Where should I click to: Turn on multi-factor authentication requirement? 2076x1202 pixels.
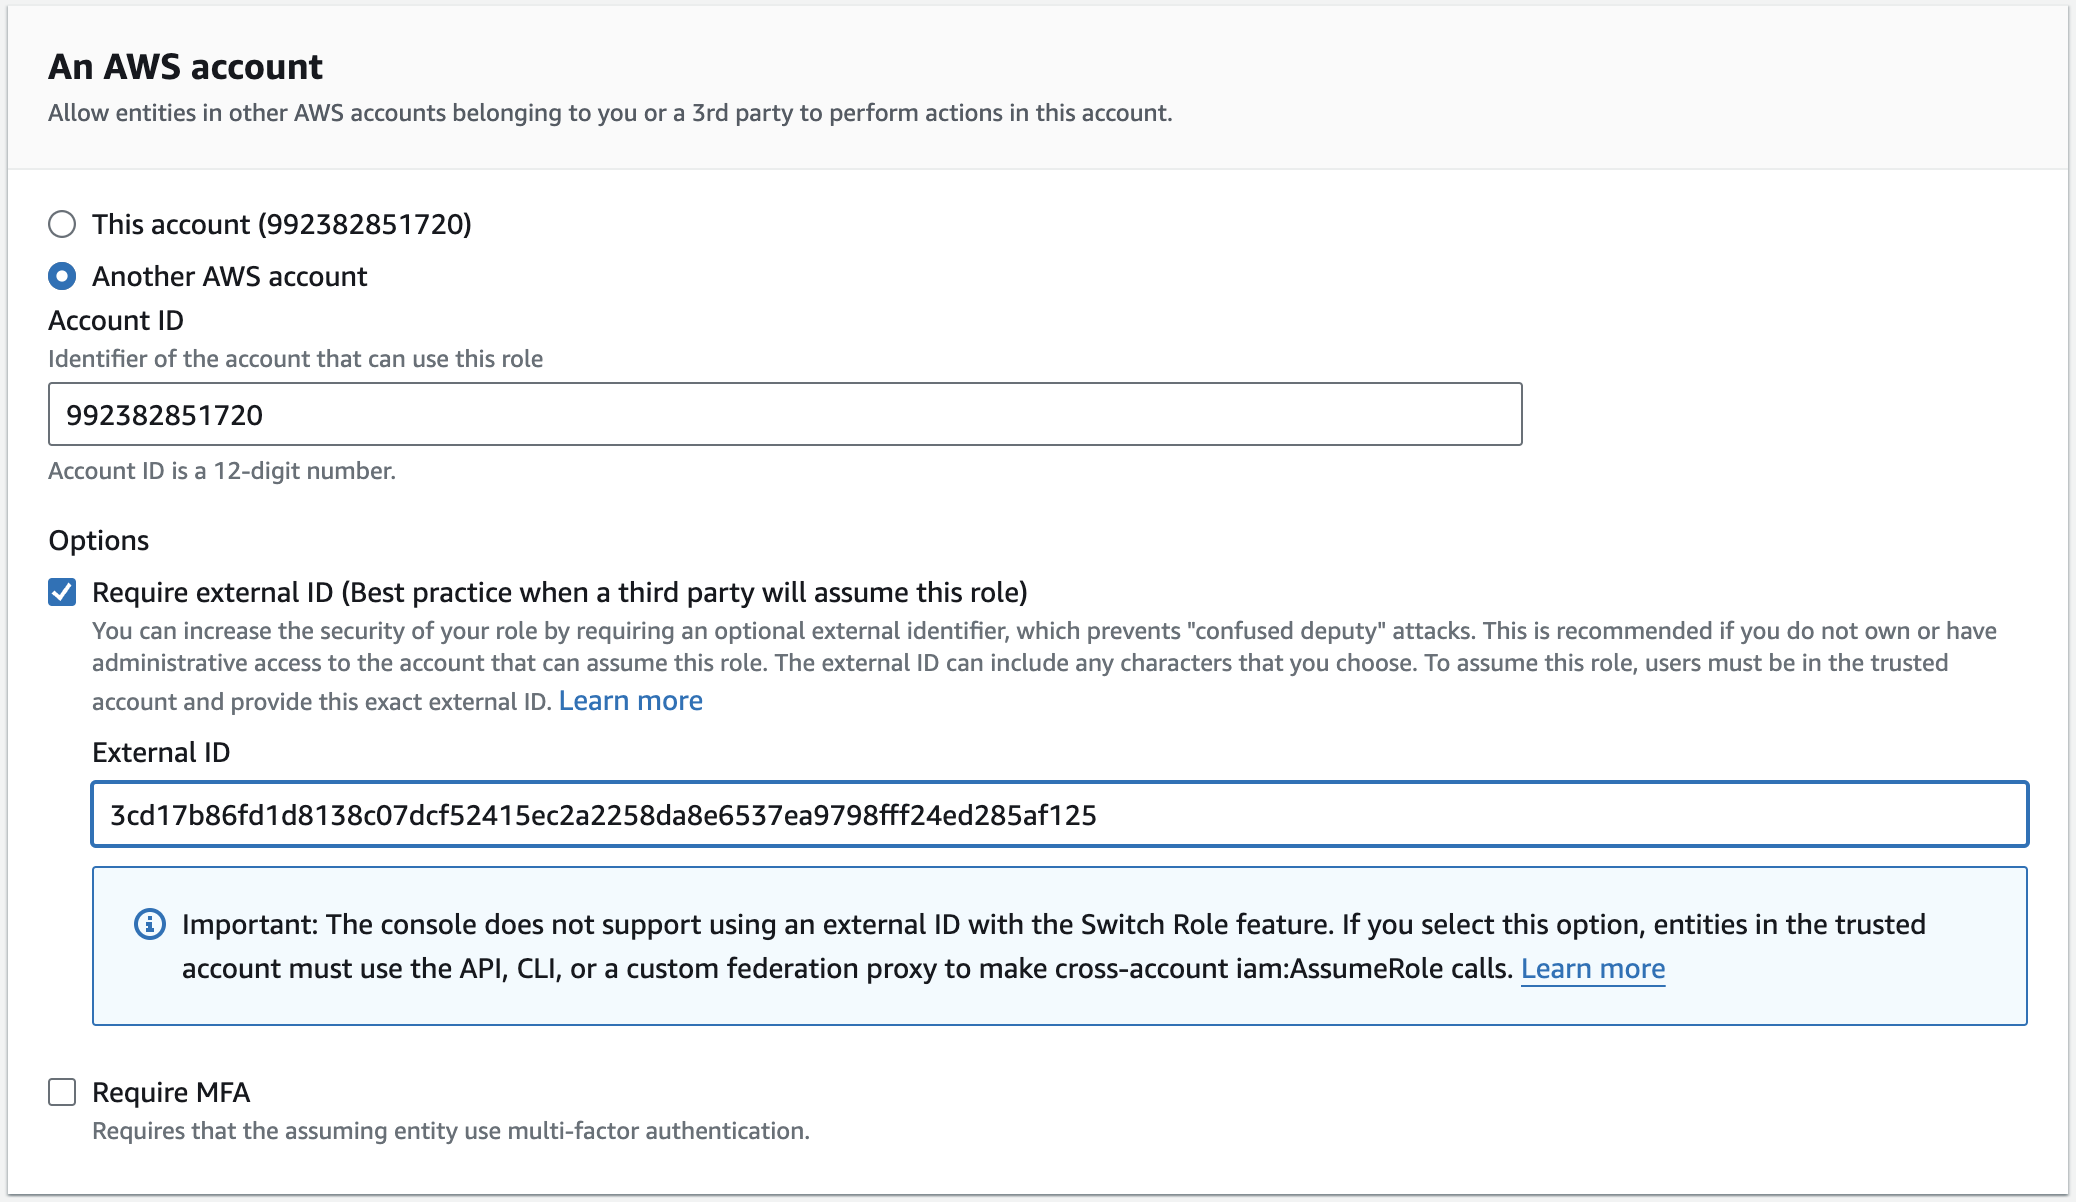tap(61, 1093)
